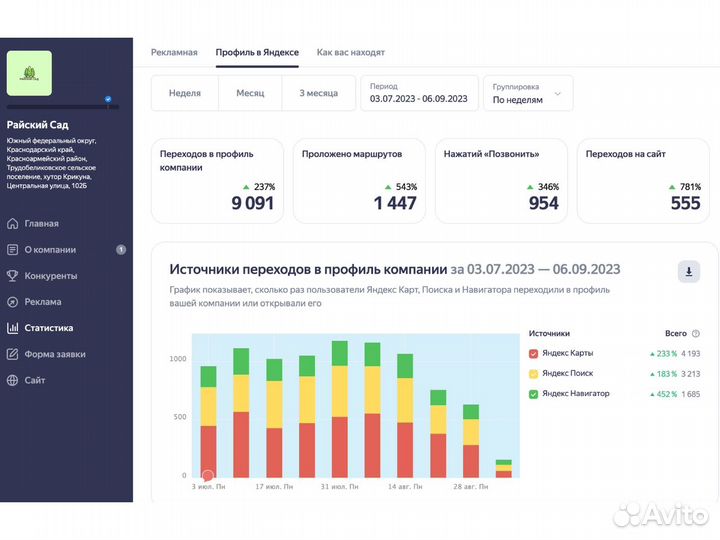Click the notification badge beside О компании

pyautogui.click(x=121, y=250)
